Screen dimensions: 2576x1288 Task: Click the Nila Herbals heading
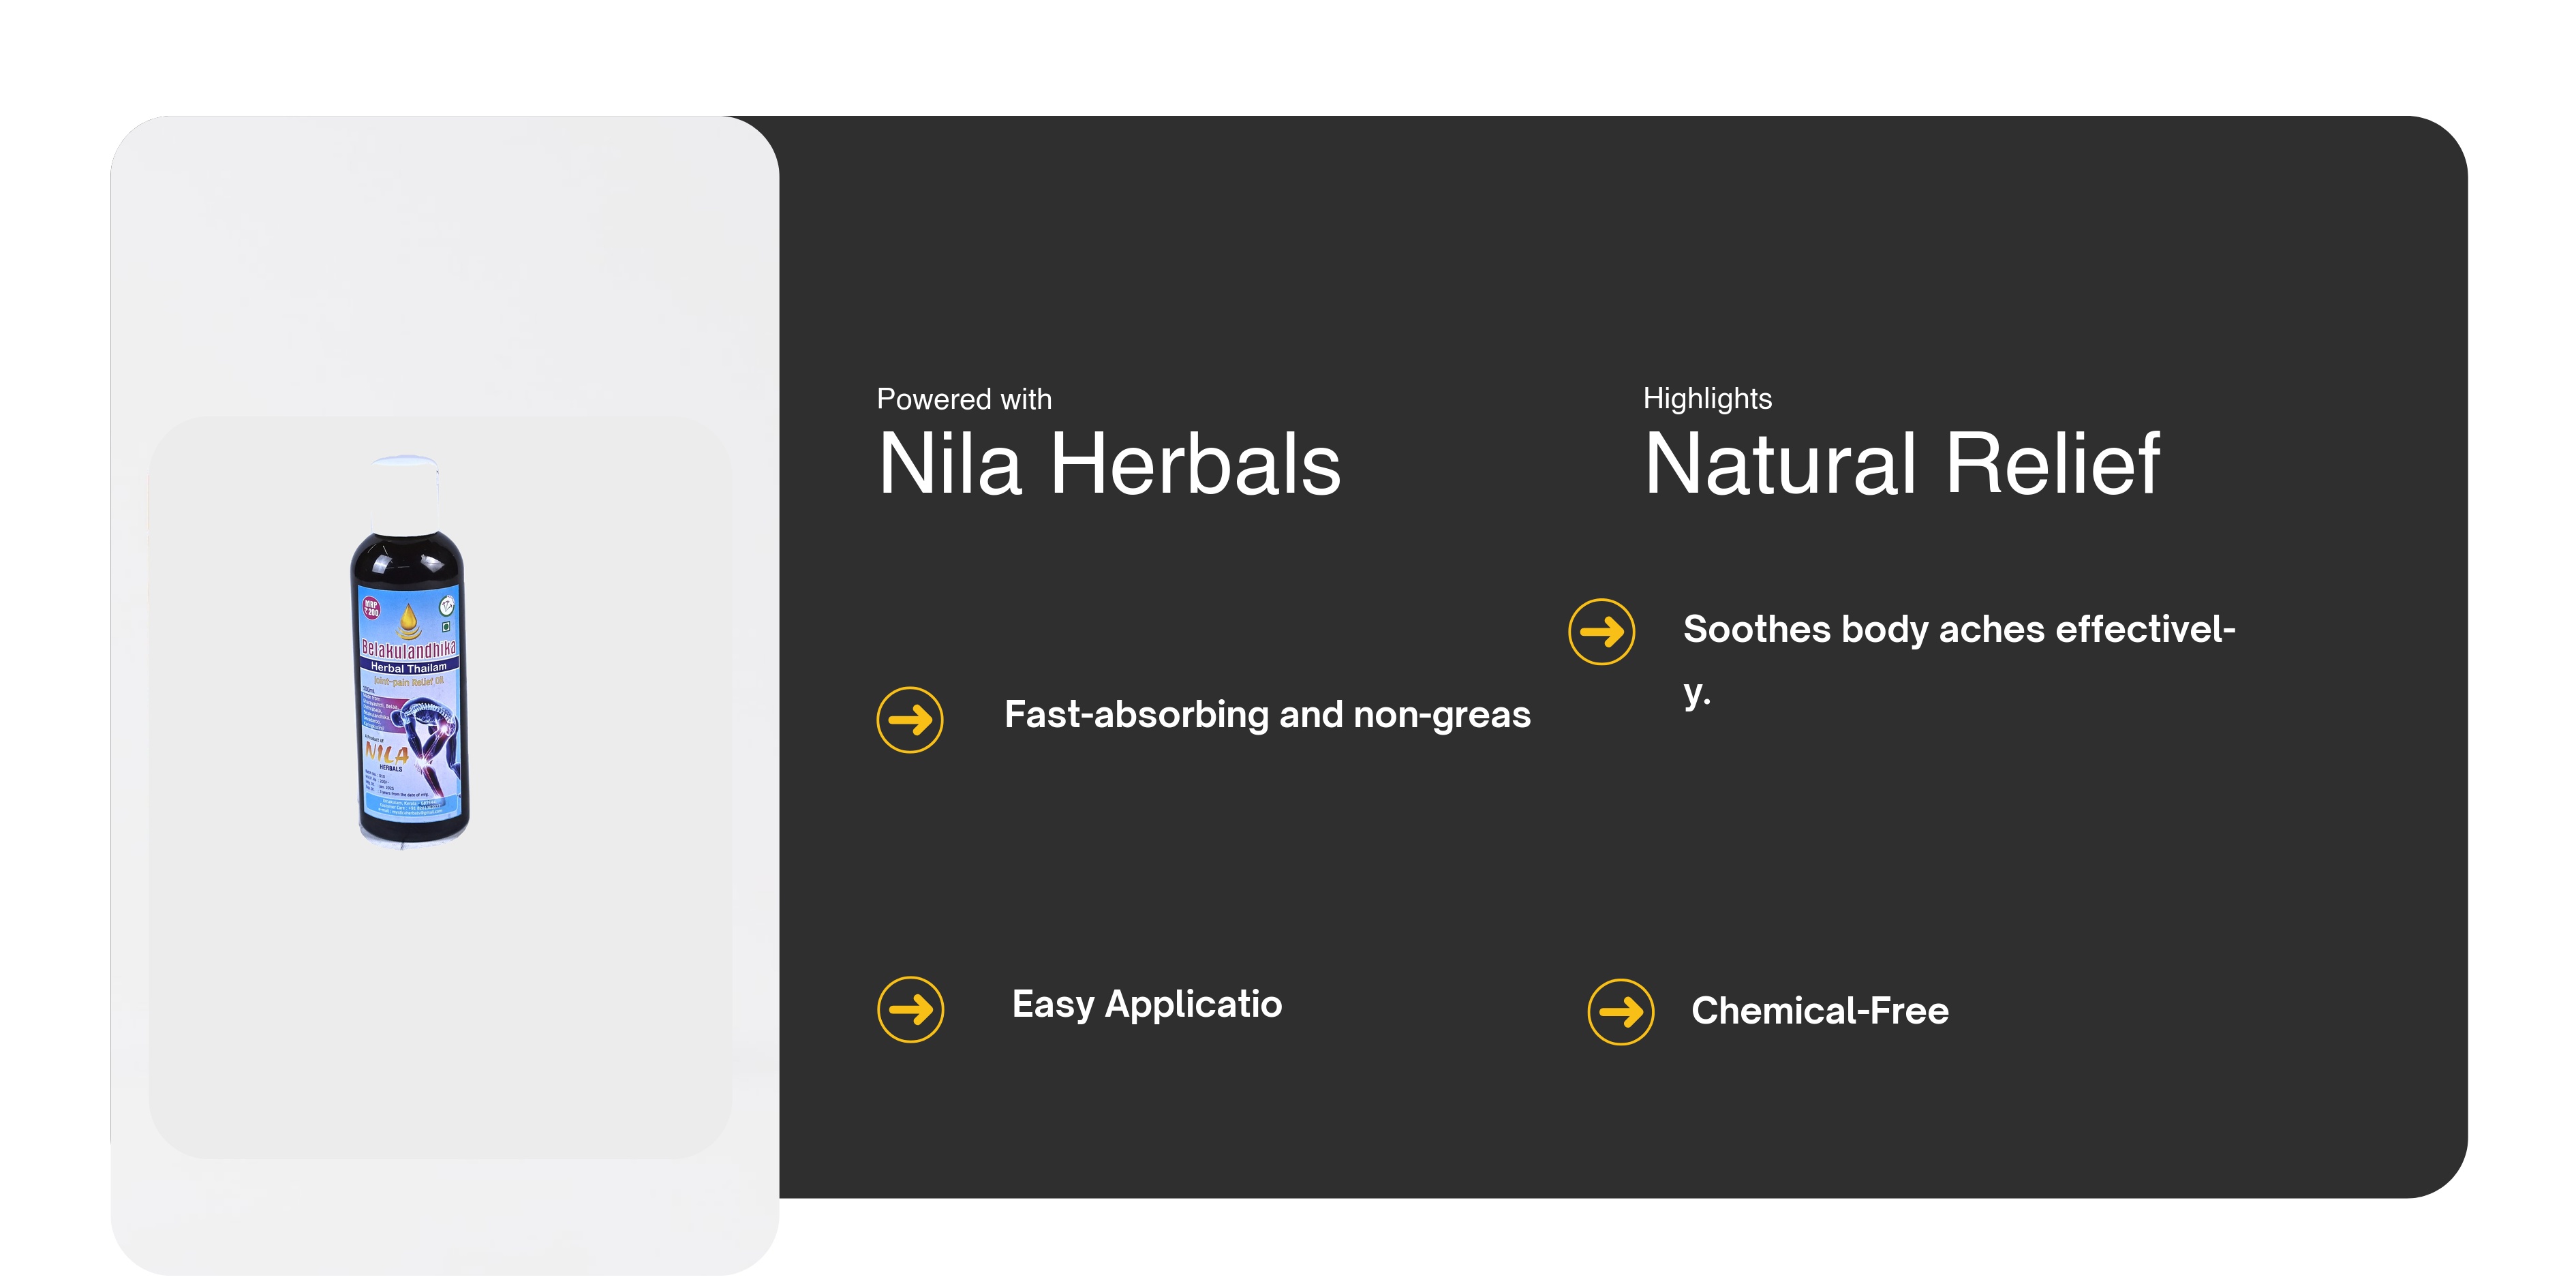pos(1108,464)
